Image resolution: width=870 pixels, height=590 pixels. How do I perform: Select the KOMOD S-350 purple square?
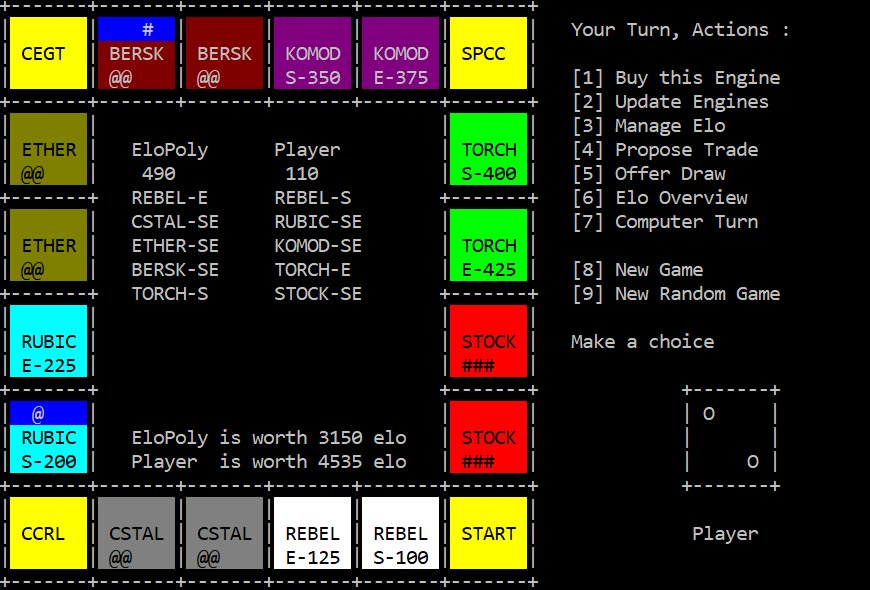tap(312, 53)
